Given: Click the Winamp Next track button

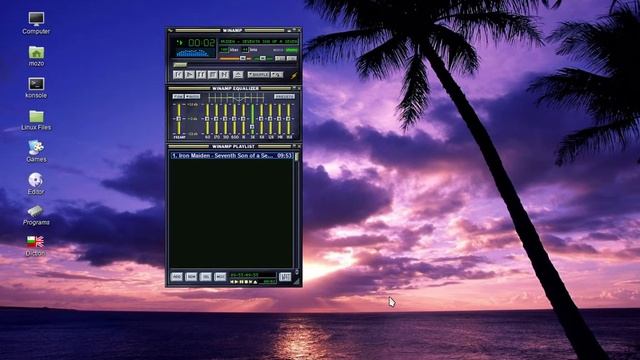Looking at the screenshot, I should pos(224,75).
